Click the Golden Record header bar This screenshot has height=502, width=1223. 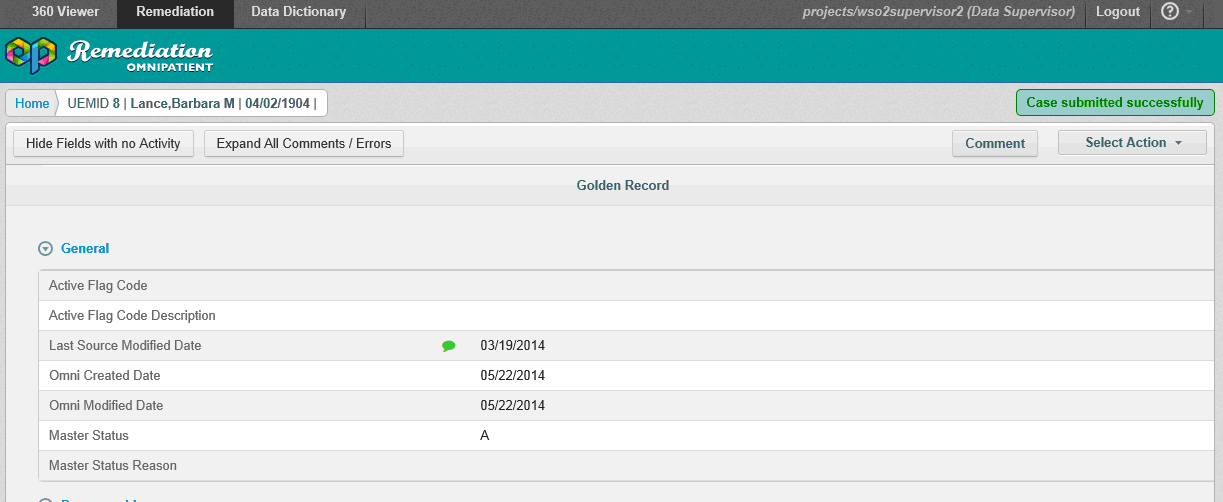(622, 185)
